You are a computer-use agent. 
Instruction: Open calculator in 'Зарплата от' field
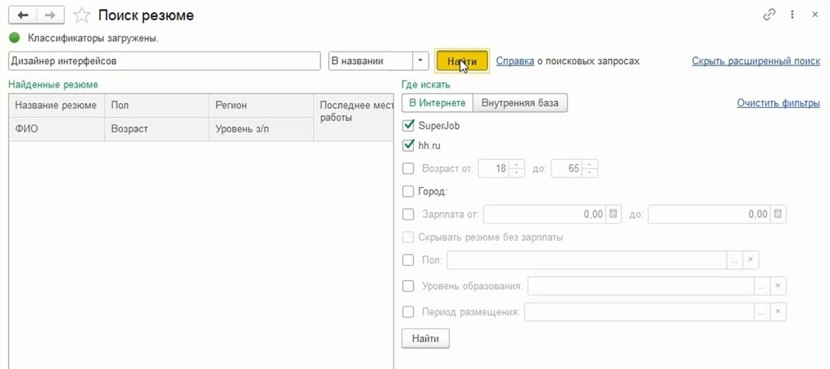(613, 214)
